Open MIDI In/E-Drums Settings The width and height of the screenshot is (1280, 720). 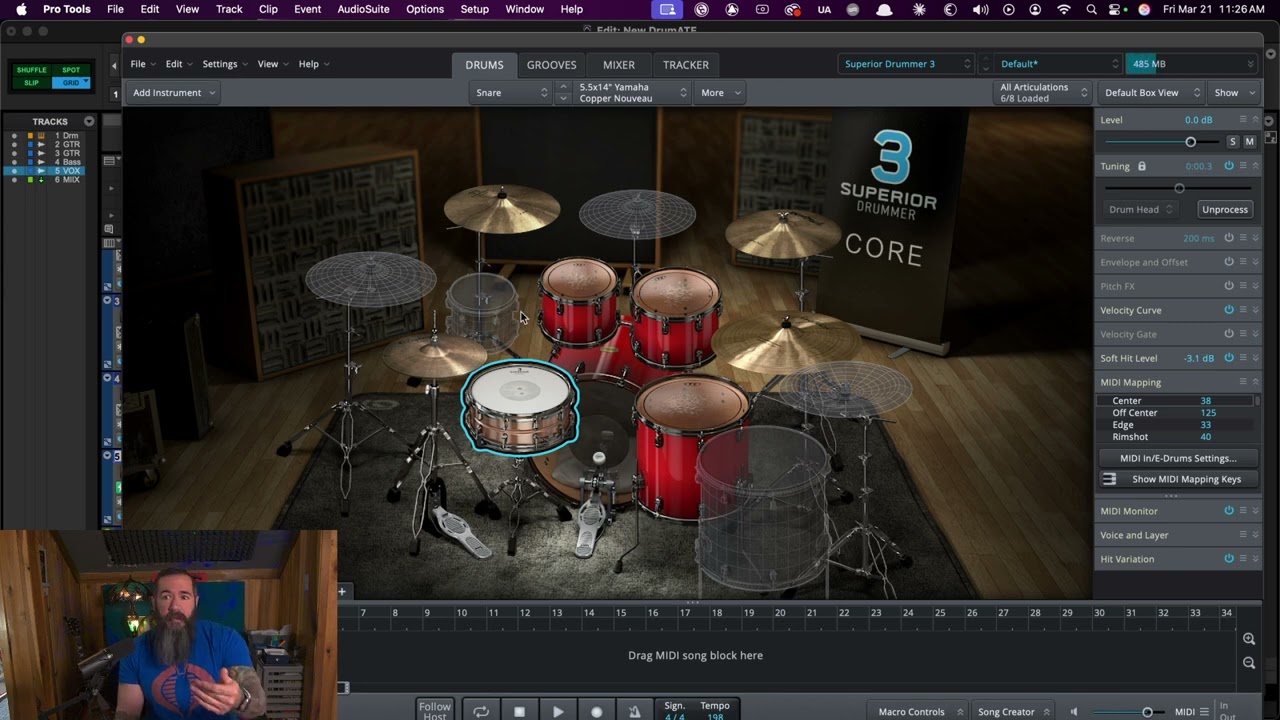1178,458
